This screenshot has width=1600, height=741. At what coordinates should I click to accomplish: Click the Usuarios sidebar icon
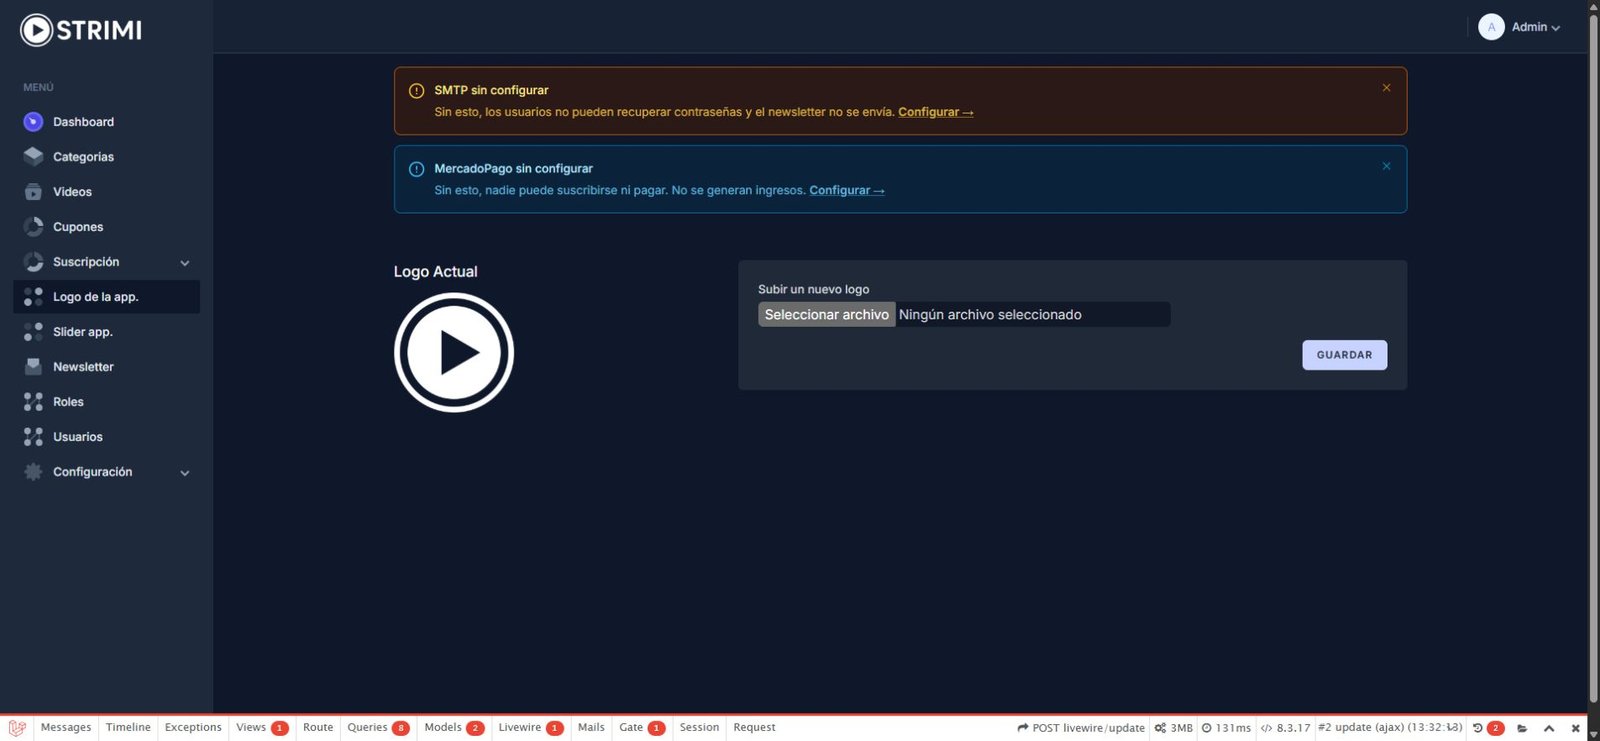[33, 437]
